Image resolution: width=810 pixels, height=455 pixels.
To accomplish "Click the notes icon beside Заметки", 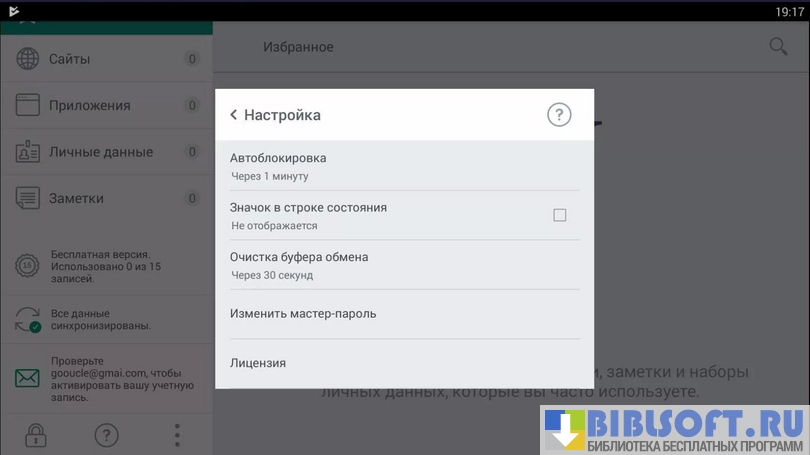I will coord(27,198).
